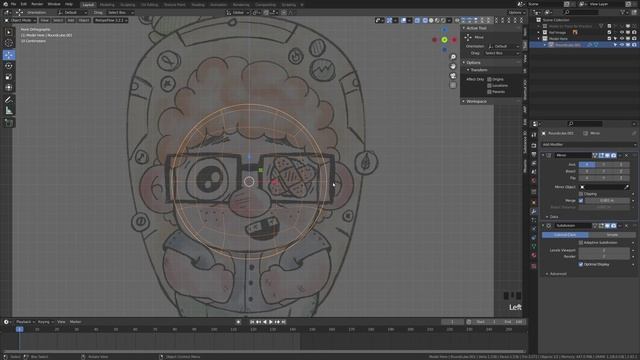
Task: Enable Adaptive Subdivision checkbox
Action: [x=581, y=242]
